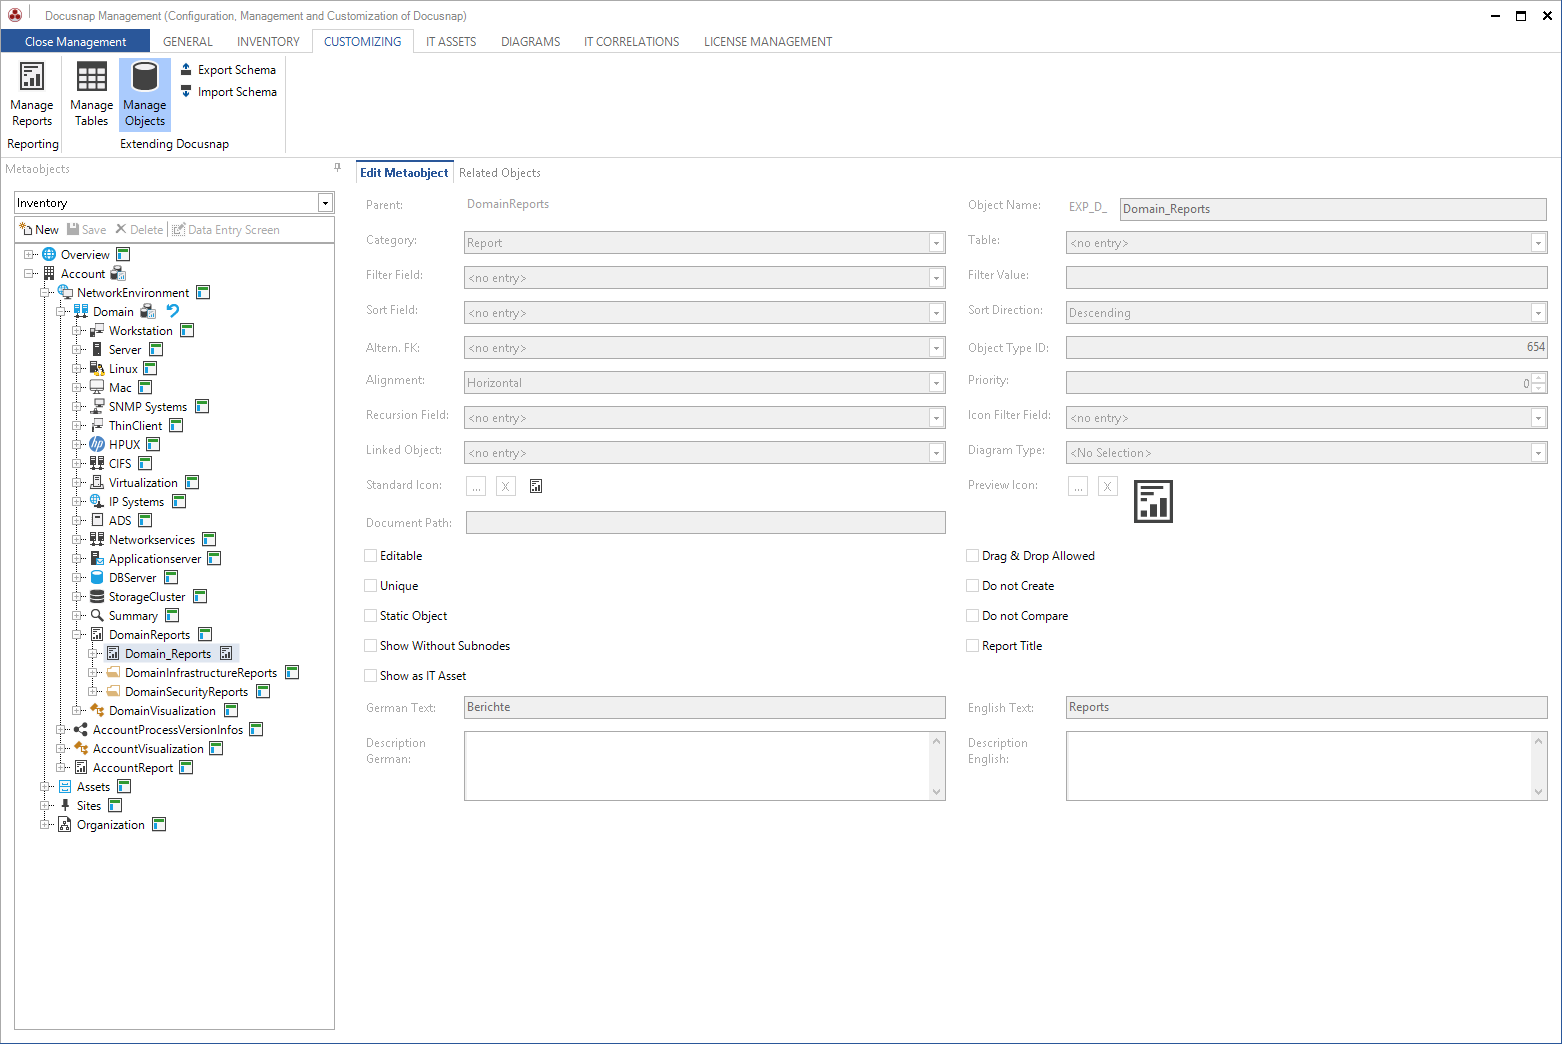The width and height of the screenshot is (1562, 1044).
Task: Click the HPUX hp logo icon
Action: [97, 444]
